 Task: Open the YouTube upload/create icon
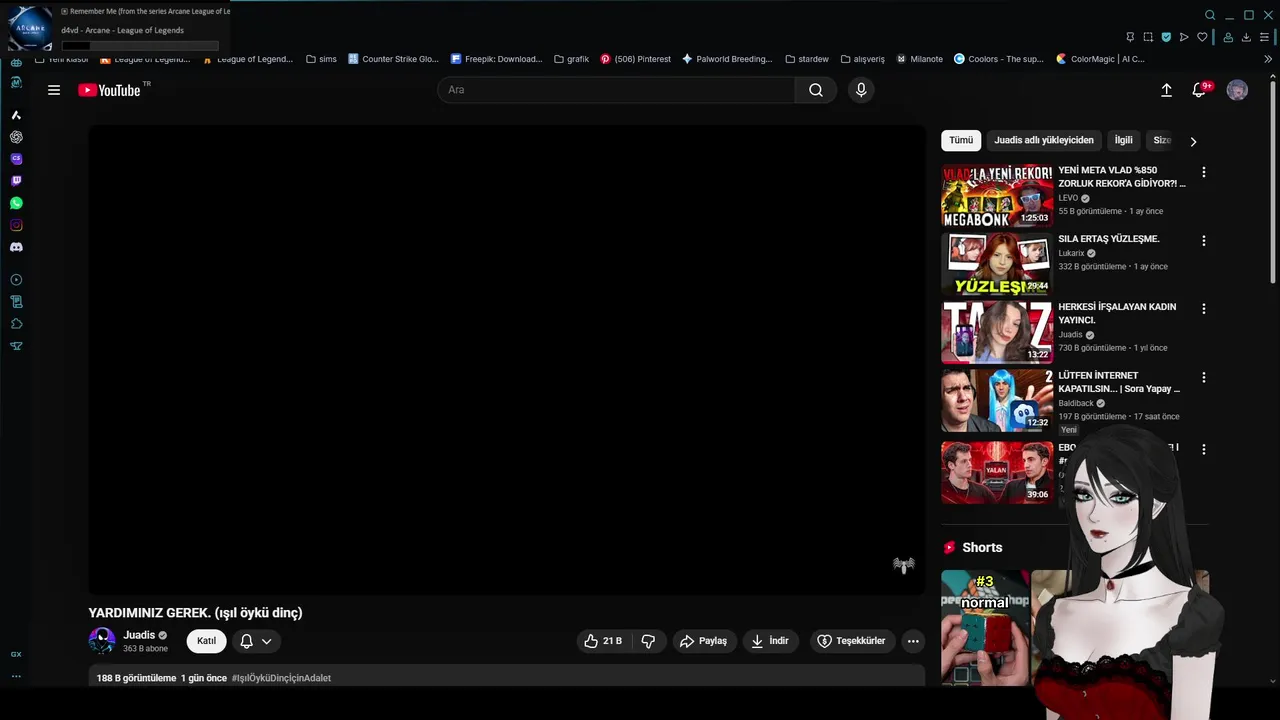click(x=1166, y=90)
